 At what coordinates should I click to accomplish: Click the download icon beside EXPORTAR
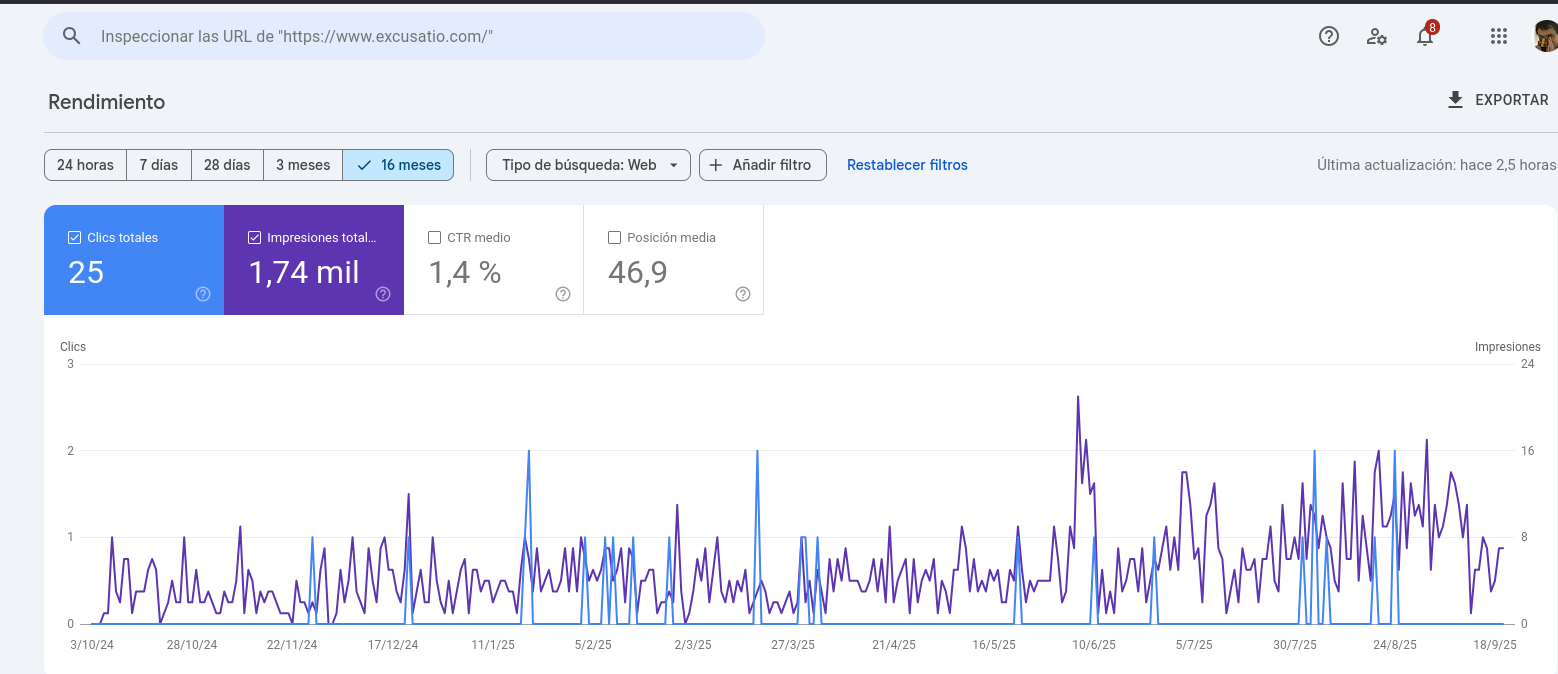coord(1455,100)
